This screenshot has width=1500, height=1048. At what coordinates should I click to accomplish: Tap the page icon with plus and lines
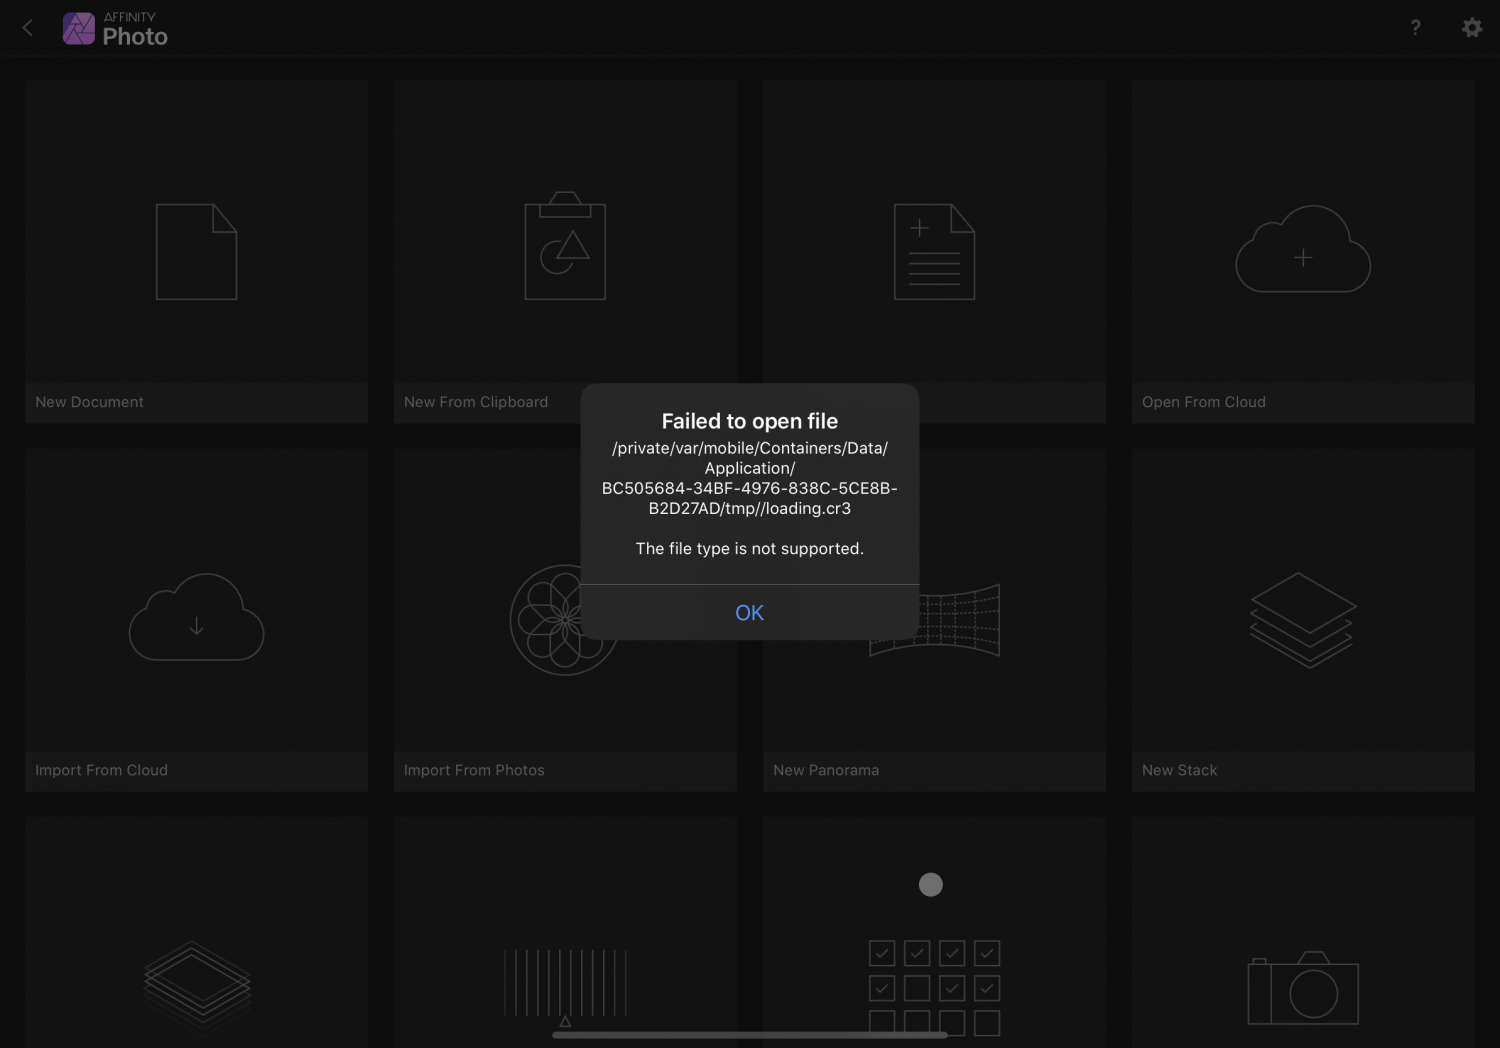[x=934, y=252]
